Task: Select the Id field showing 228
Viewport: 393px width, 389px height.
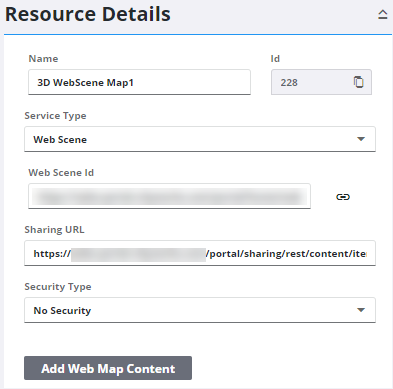Action: click(x=321, y=82)
